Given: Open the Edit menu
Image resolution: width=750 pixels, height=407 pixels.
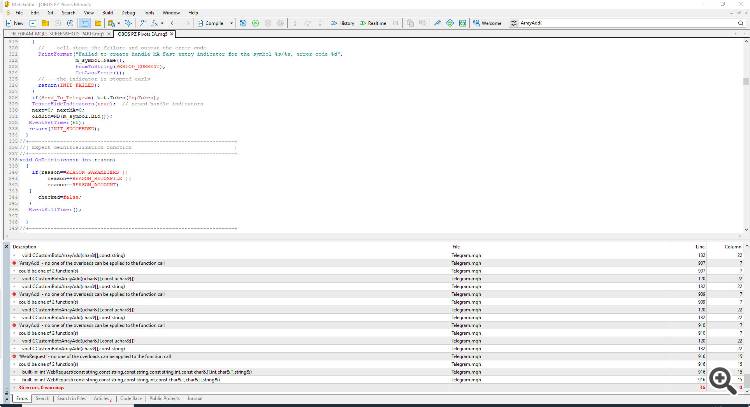Looking at the screenshot, I should [35, 13].
